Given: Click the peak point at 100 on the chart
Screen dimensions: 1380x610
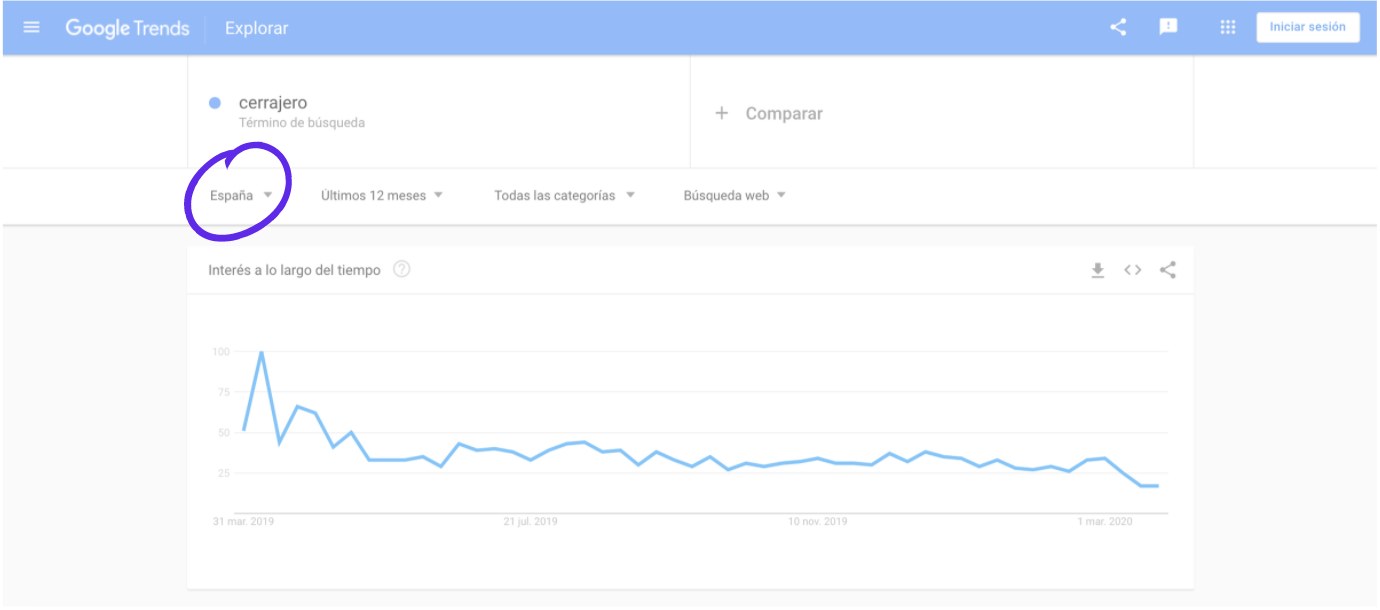Looking at the screenshot, I should click(x=262, y=352).
